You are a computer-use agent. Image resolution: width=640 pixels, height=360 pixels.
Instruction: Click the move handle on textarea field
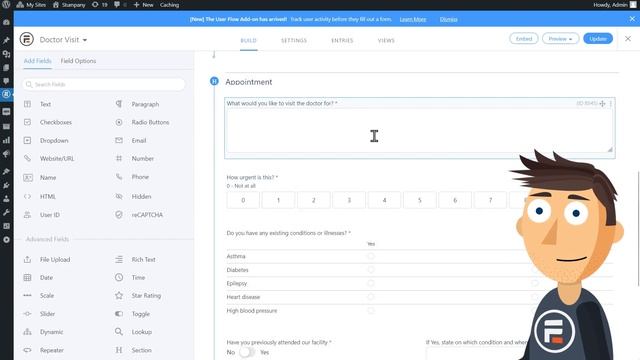pyautogui.click(x=602, y=104)
